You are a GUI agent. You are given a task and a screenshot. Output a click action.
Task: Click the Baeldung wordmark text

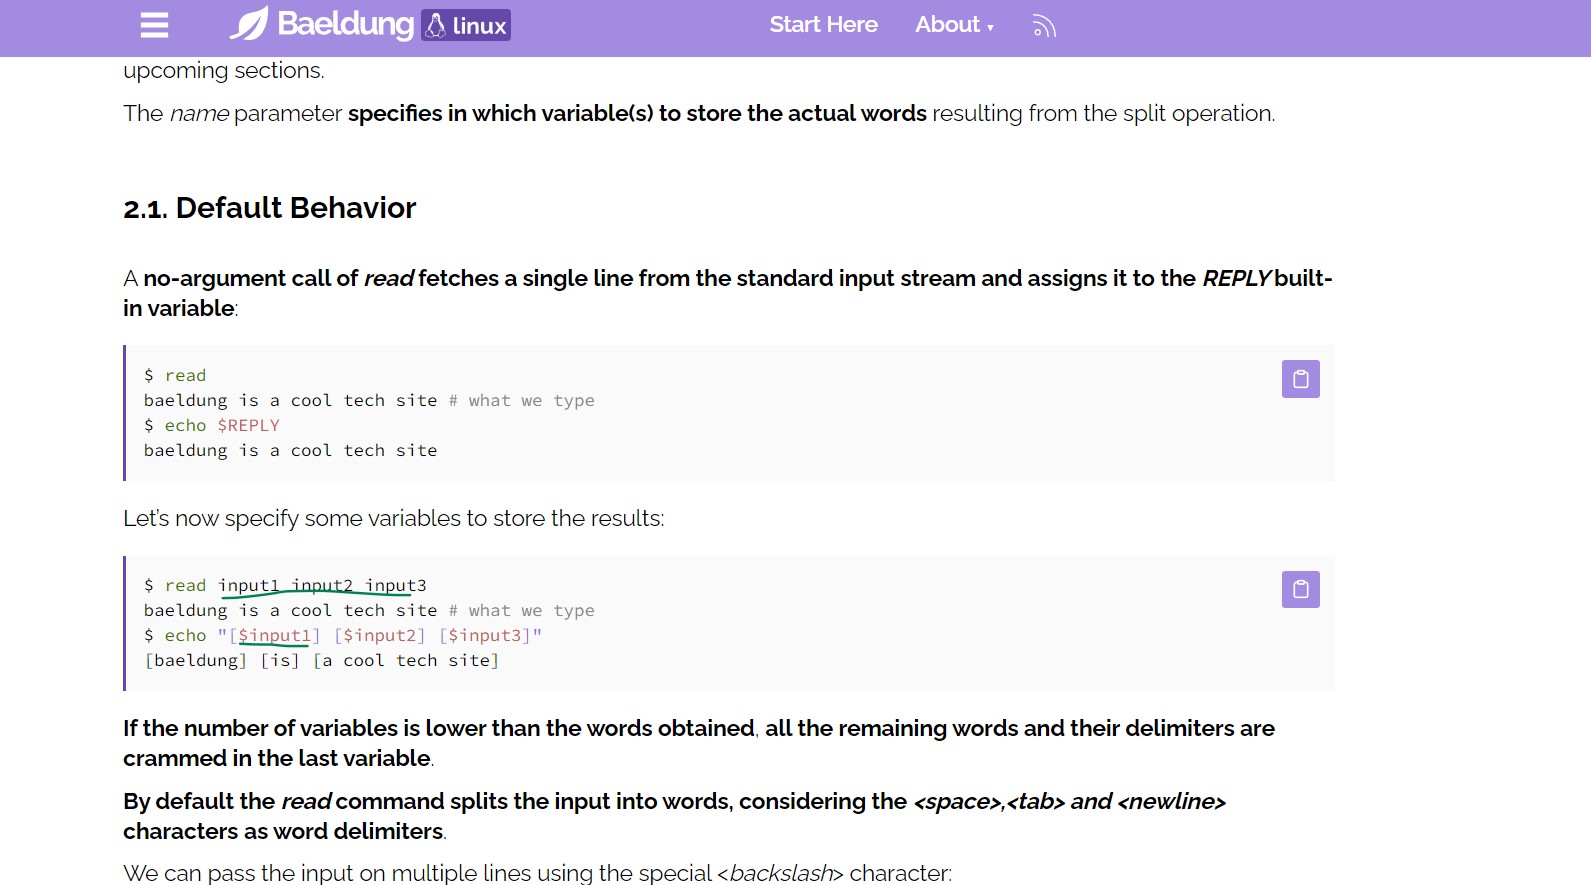tap(345, 24)
